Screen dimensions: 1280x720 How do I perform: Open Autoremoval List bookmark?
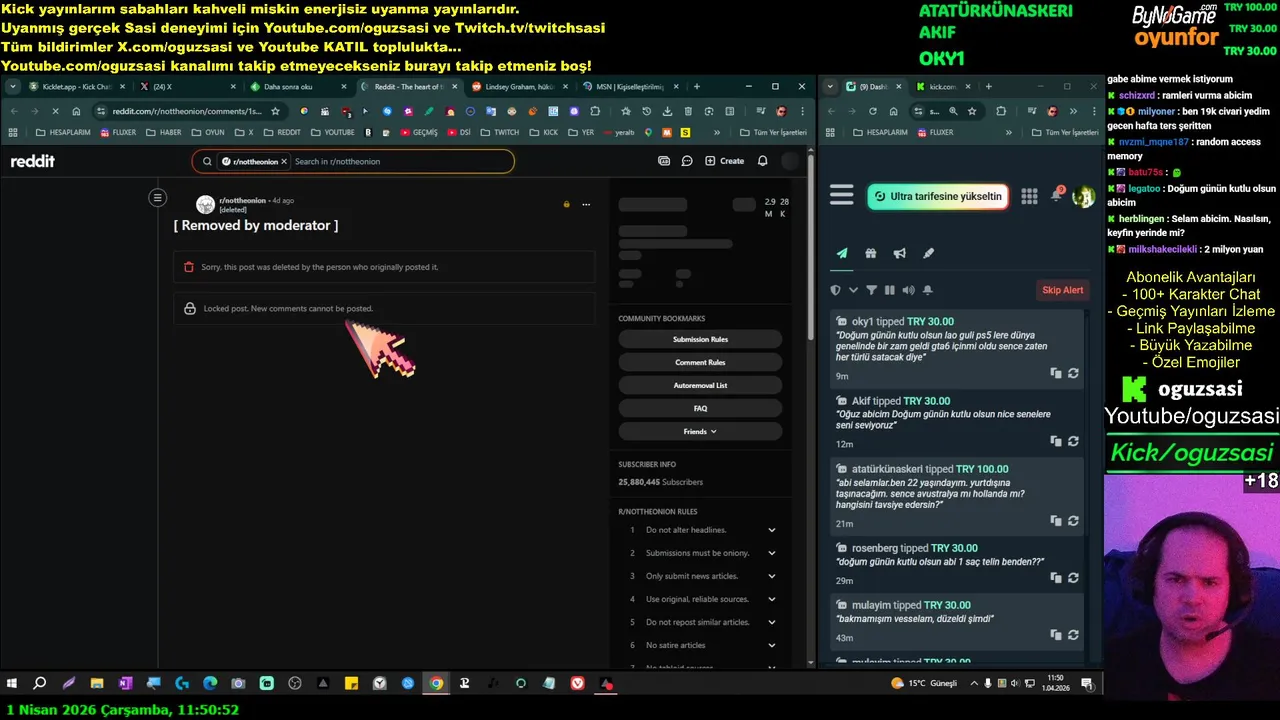pos(700,385)
